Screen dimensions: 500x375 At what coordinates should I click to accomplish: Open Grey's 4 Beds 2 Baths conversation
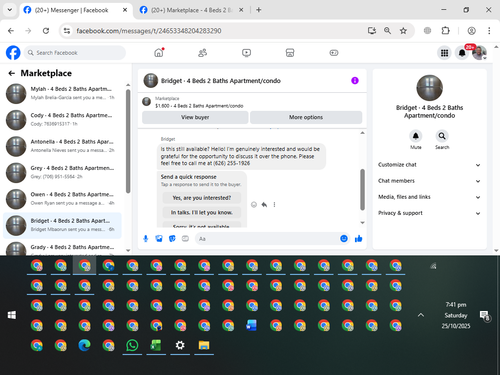click(62, 172)
